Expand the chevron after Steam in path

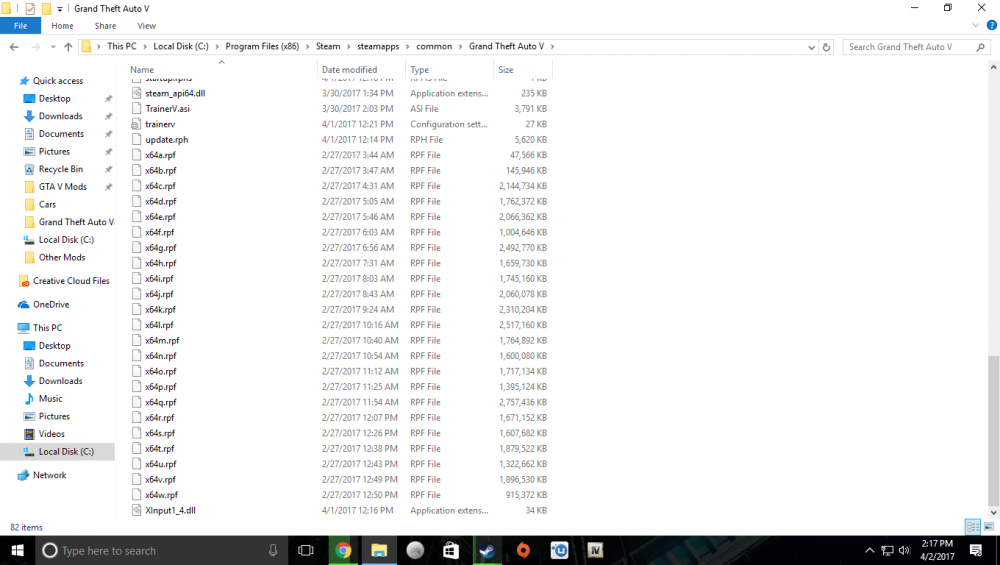click(x=349, y=47)
